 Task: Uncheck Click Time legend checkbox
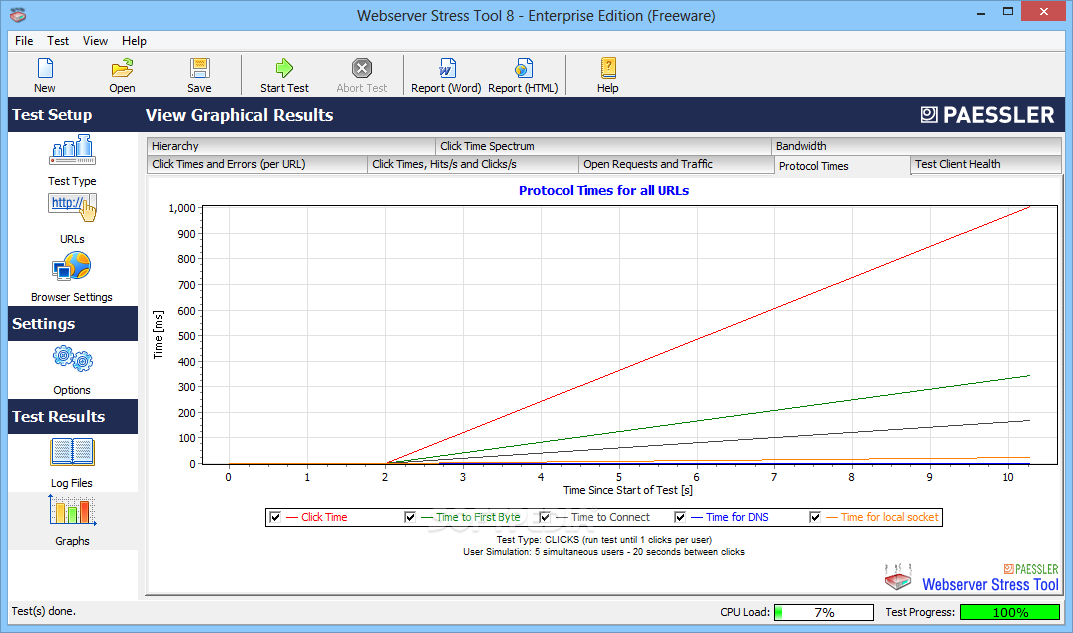(x=275, y=517)
